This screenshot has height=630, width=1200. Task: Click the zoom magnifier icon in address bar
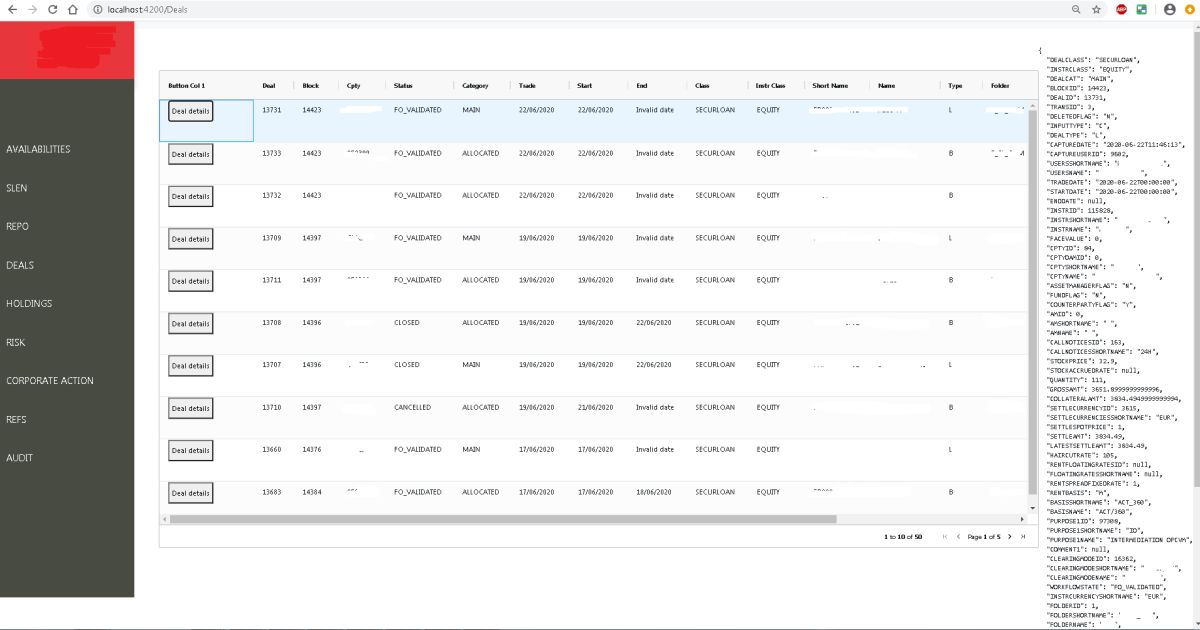click(x=1076, y=8)
